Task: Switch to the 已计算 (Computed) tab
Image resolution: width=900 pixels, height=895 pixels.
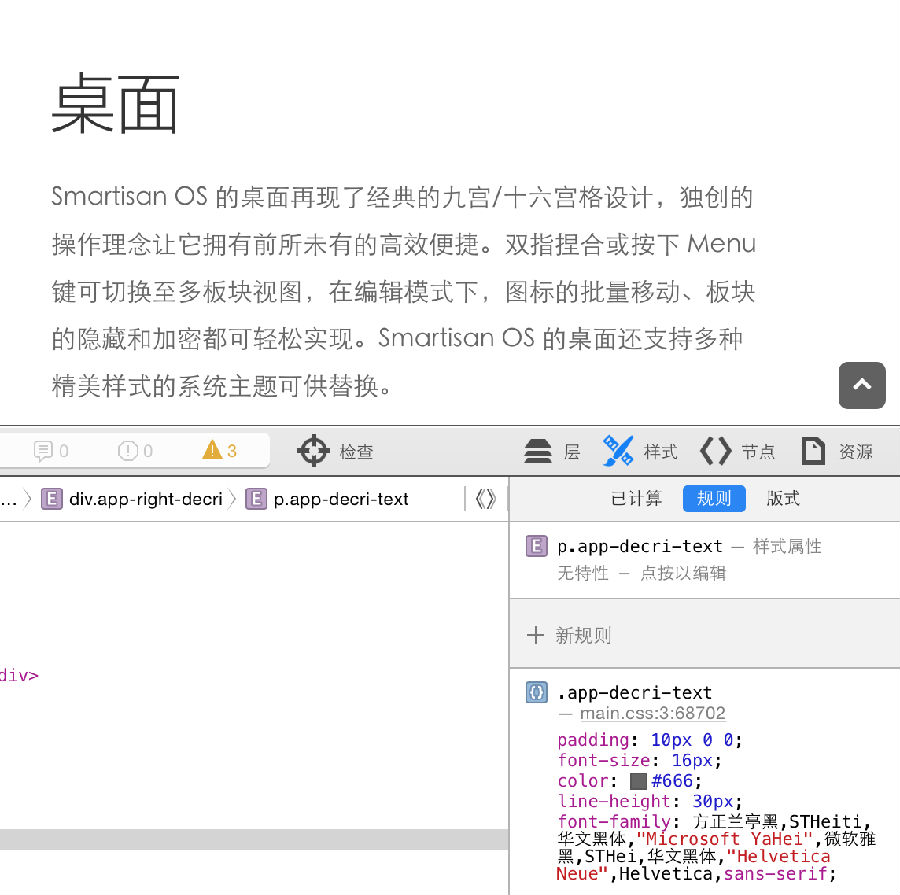Action: point(636,498)
